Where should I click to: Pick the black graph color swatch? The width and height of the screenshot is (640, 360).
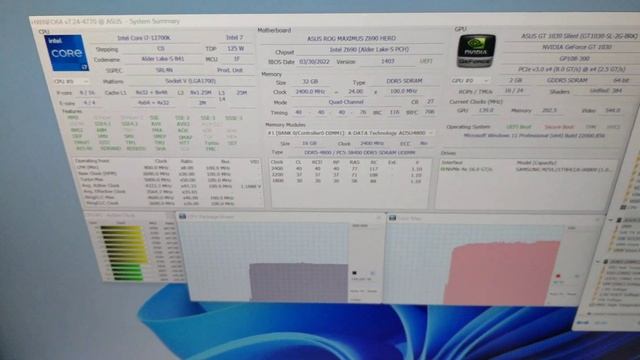coord(354,273)
